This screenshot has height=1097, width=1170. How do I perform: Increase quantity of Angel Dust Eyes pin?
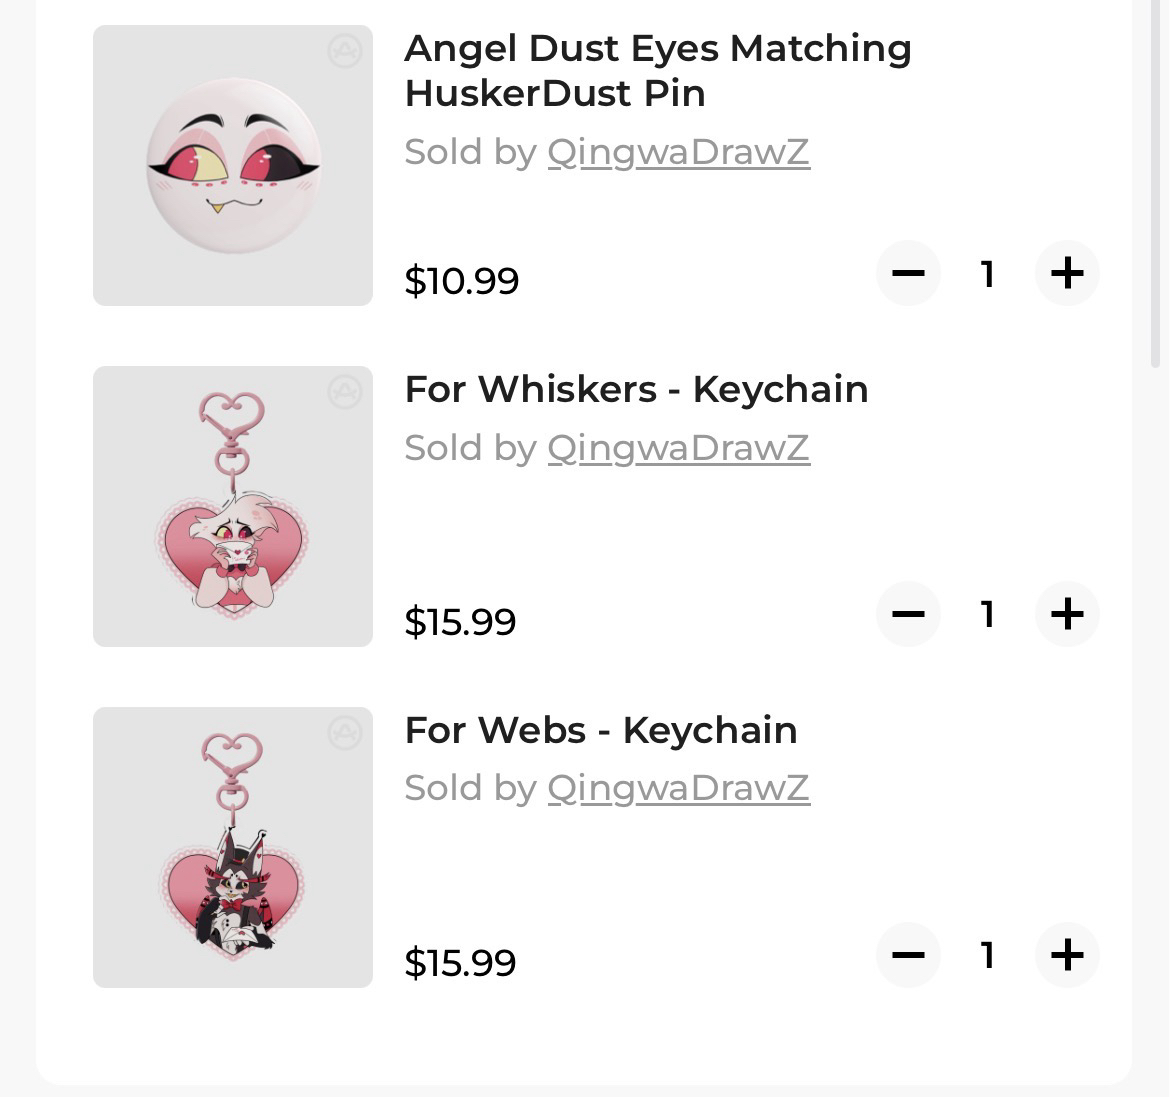(1067, 273)
